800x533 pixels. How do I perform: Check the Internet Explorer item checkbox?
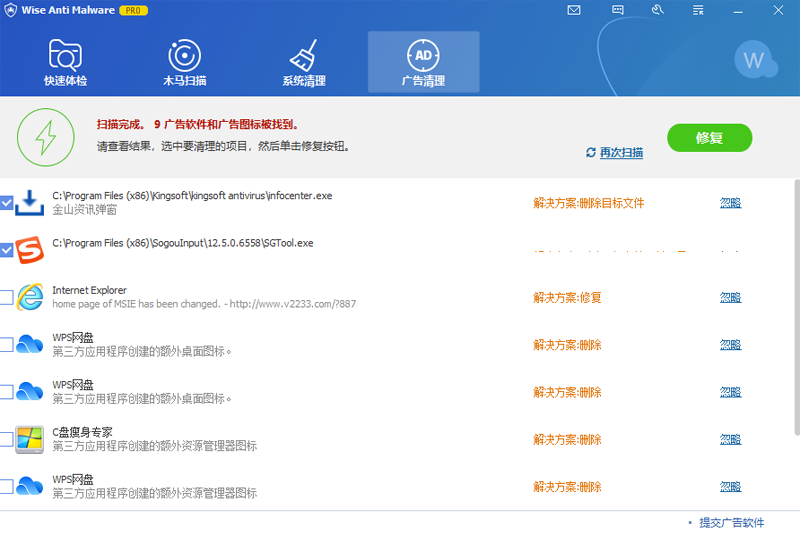pos(6,297)
